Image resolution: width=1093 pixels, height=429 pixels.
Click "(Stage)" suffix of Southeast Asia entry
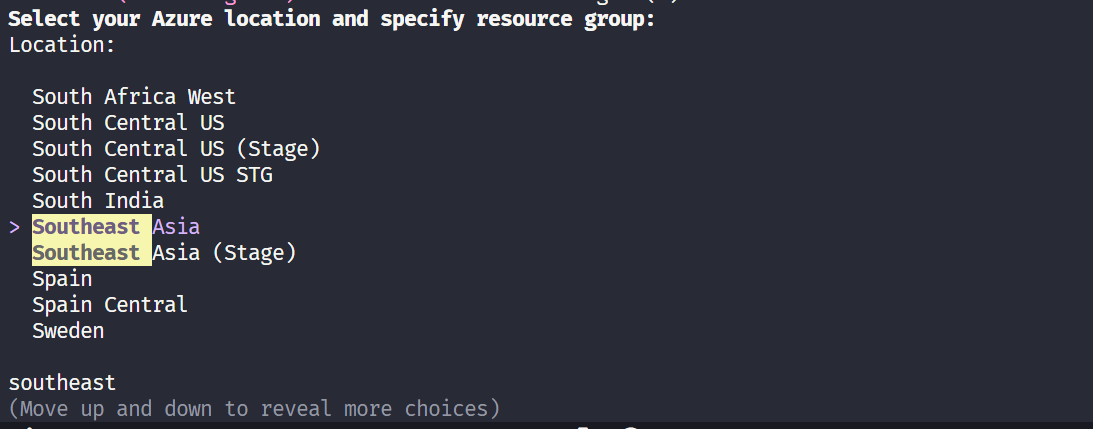(x=253, y=253)
